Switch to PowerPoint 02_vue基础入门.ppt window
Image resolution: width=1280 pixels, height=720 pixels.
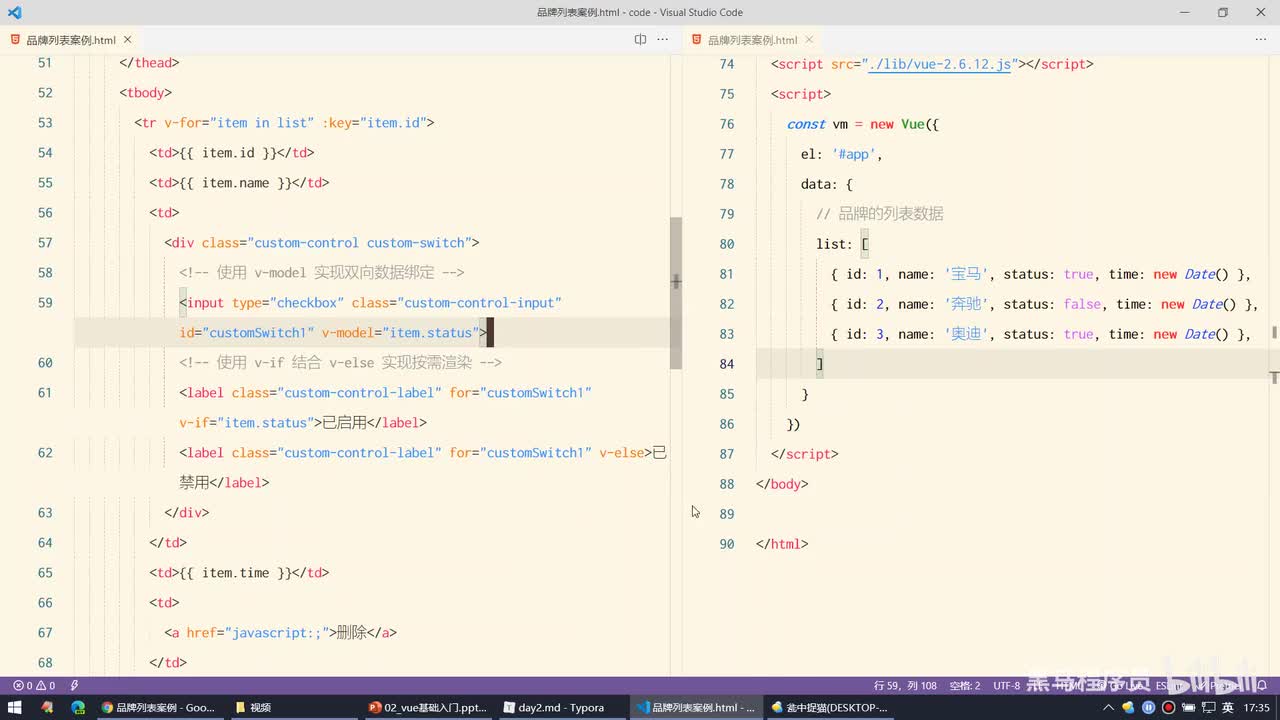click(x=428, y=707)
